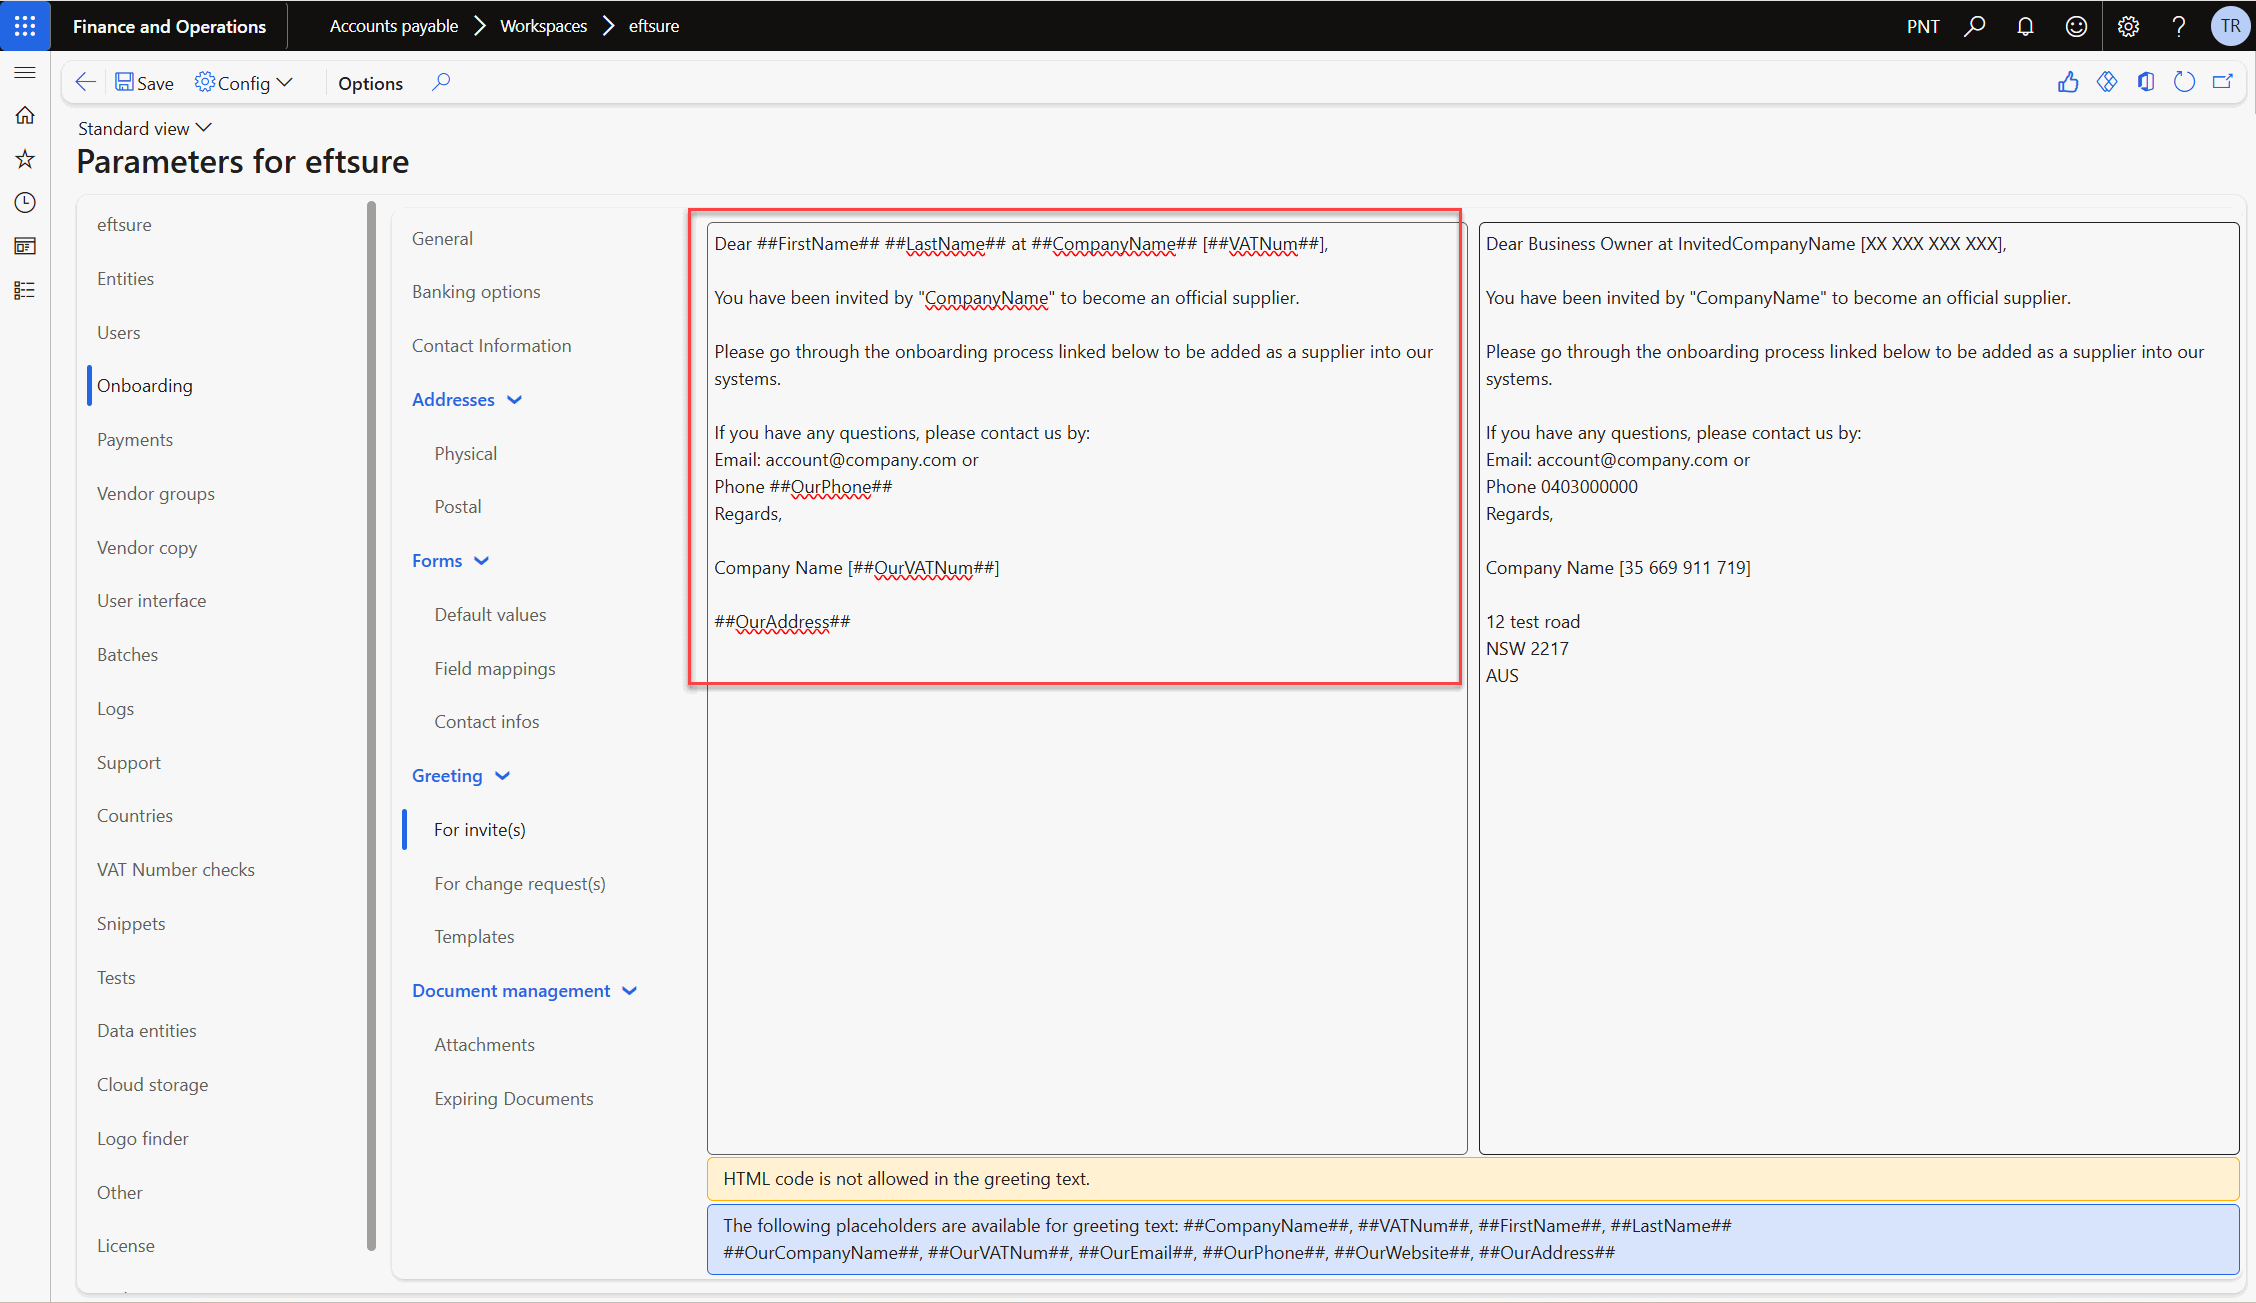Select Physical under Addresses

click(466, 454)
